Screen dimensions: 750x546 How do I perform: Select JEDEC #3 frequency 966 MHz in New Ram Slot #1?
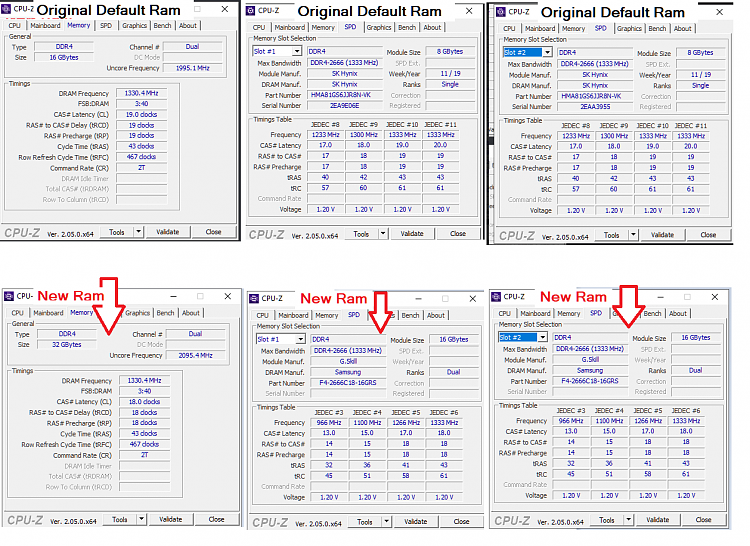pyautogui.click(x=329, y=423)
